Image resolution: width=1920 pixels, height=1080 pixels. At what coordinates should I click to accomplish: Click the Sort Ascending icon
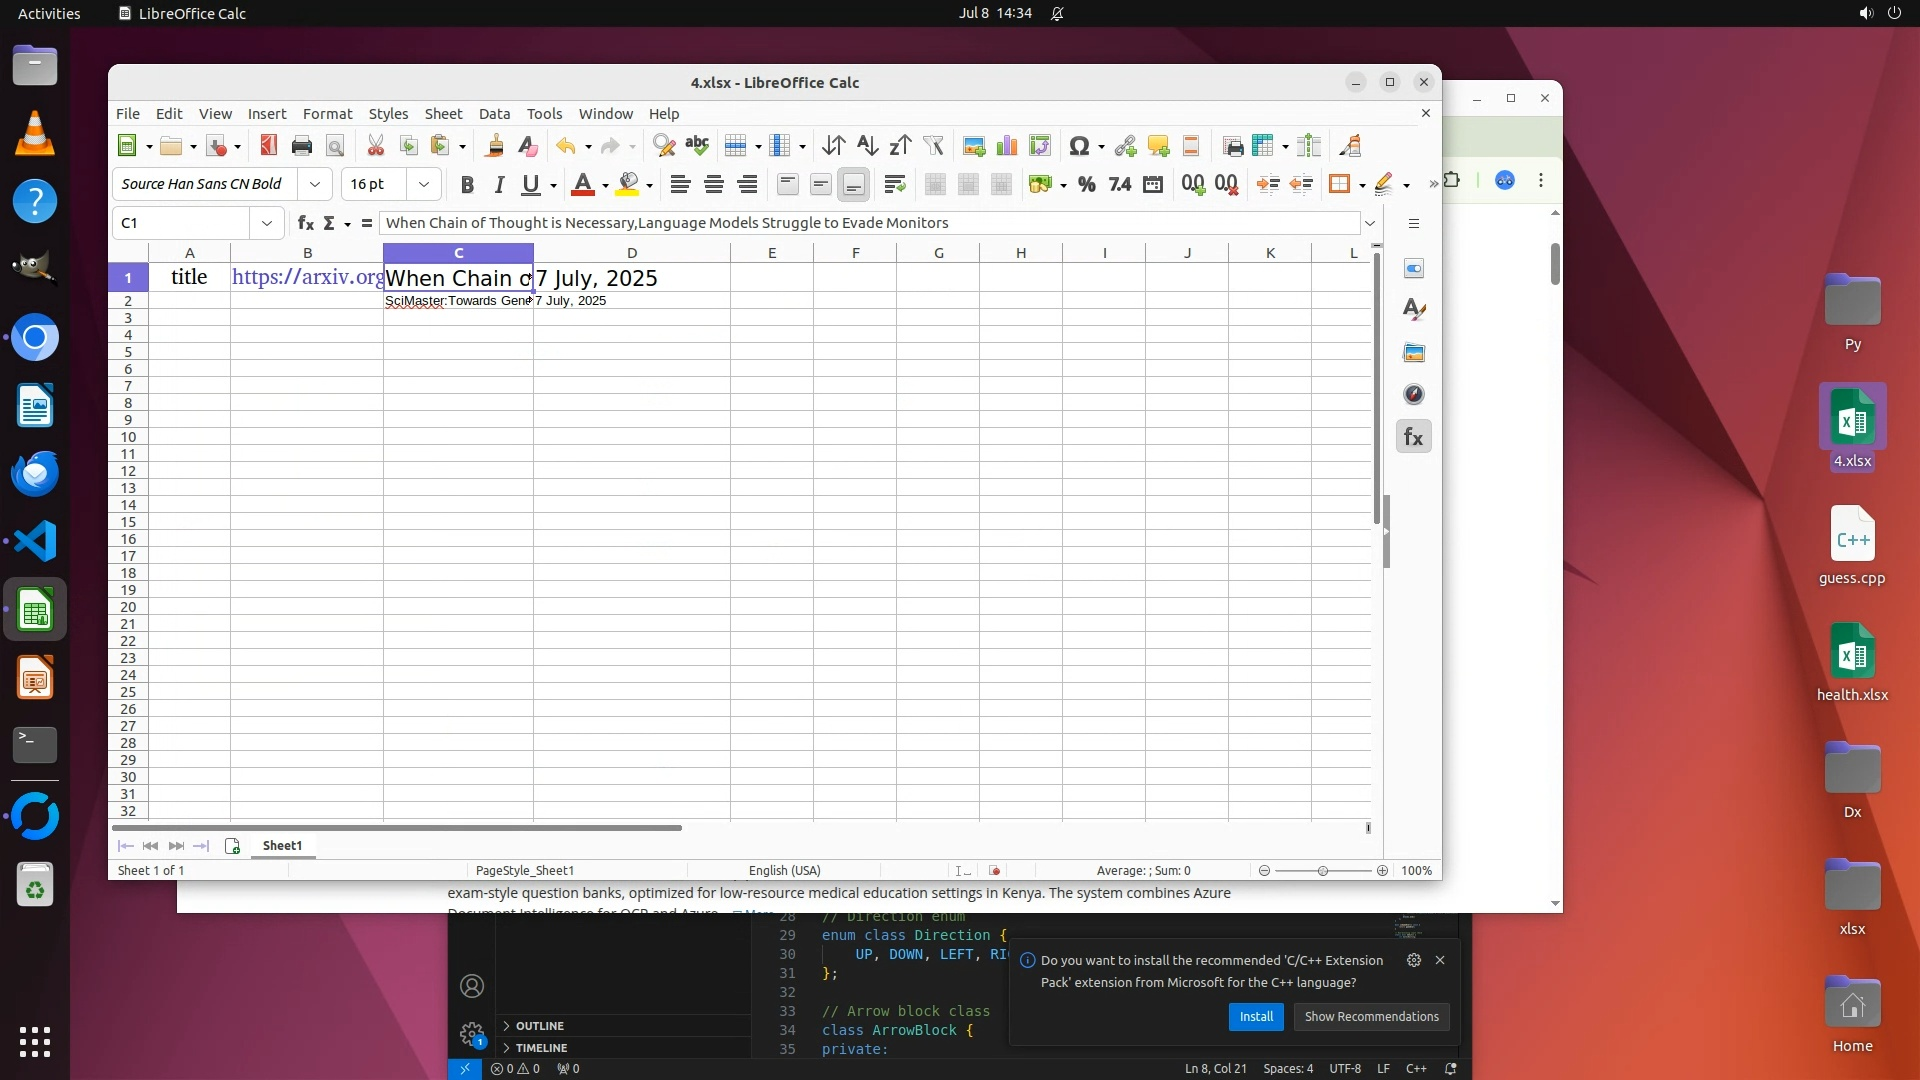[x=867, y=146]
